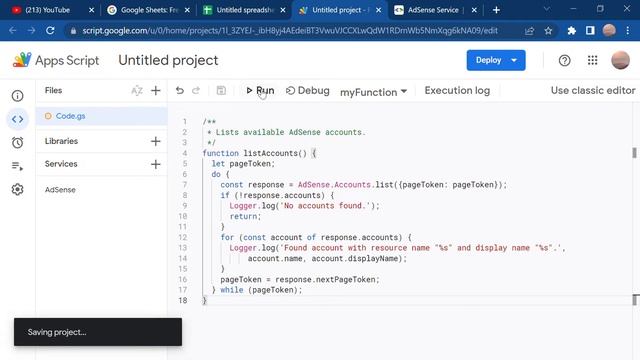Image resolution: width=640 pixels, height=360 pixels.
Task: Share this page via address bar icon
Action: [529, 31]
